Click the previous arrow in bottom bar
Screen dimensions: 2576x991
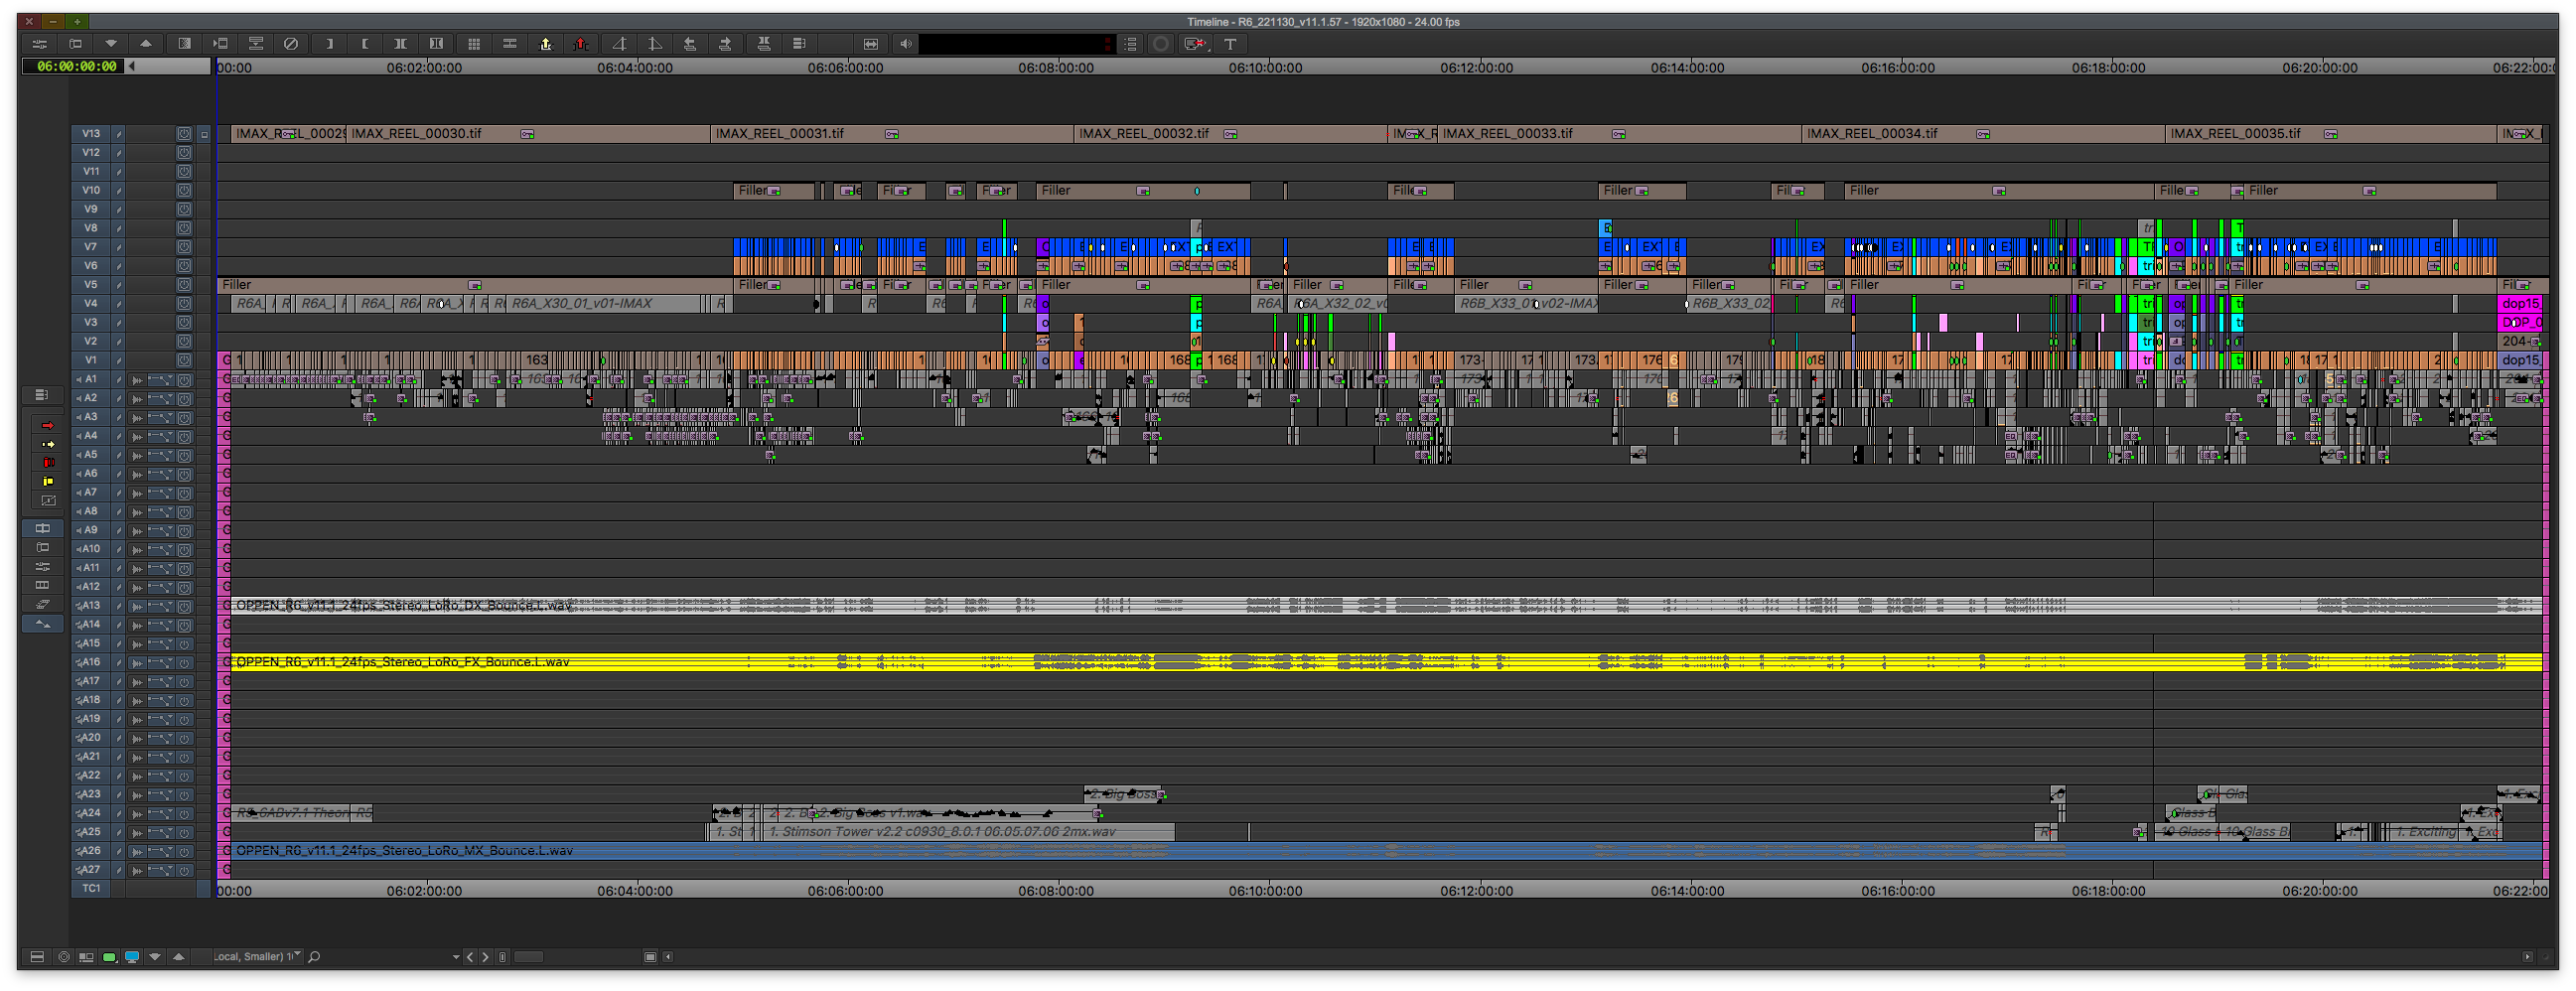[470, 958]
